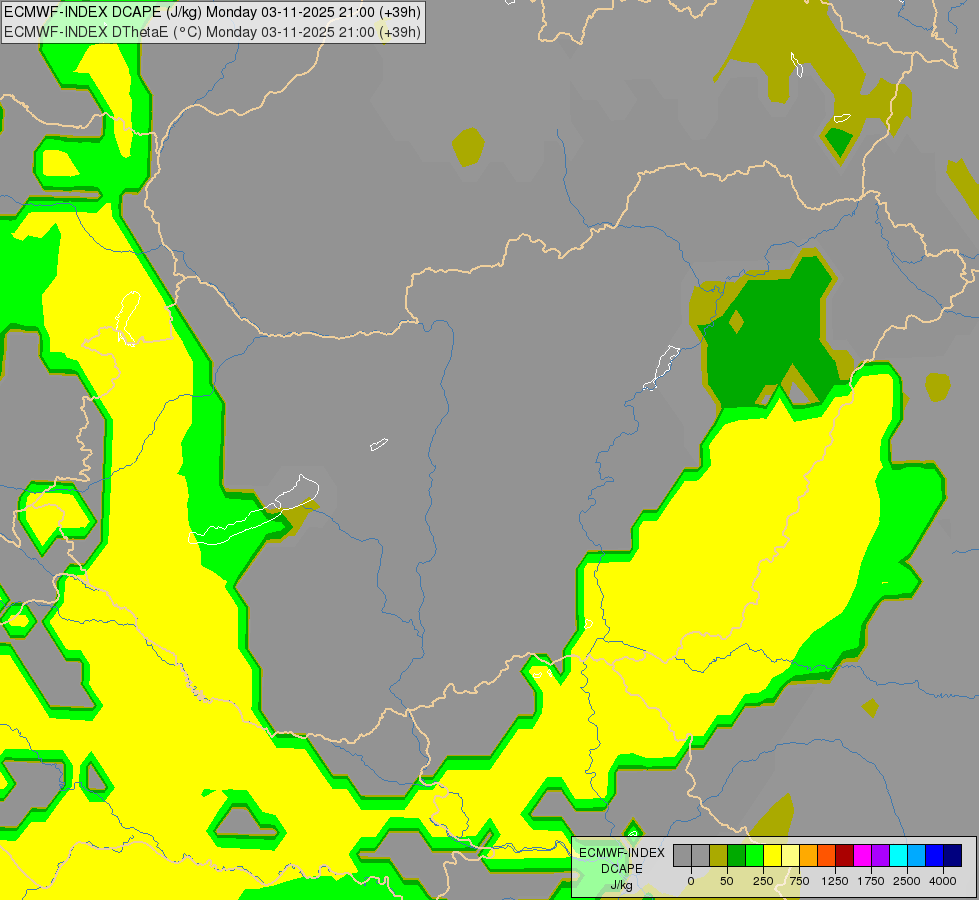Click the legend value 1750
979x900 pixels.
[x=871, y=881]
